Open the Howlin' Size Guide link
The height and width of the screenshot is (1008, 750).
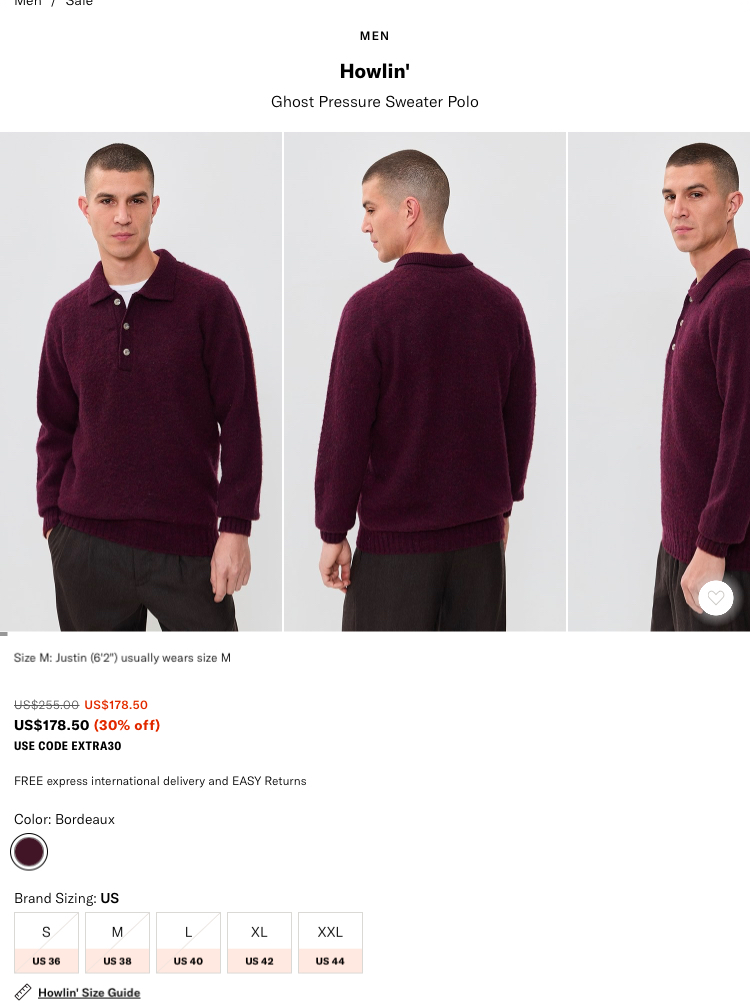(89, 993)
